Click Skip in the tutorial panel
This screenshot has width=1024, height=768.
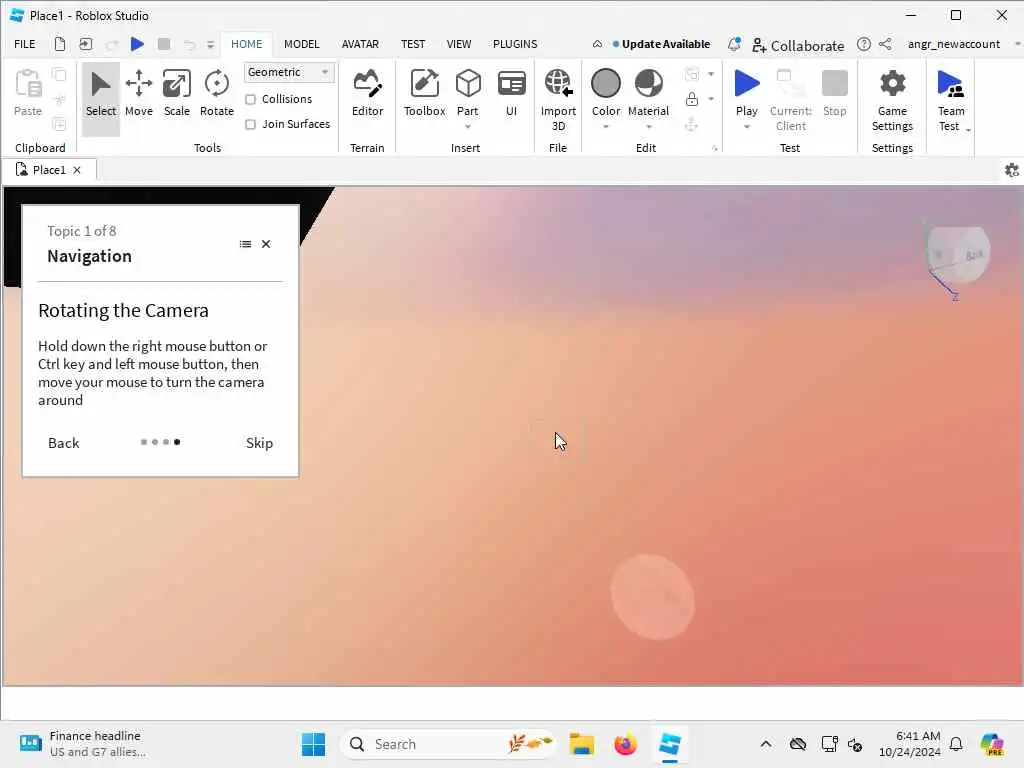(x=259, y=443)
